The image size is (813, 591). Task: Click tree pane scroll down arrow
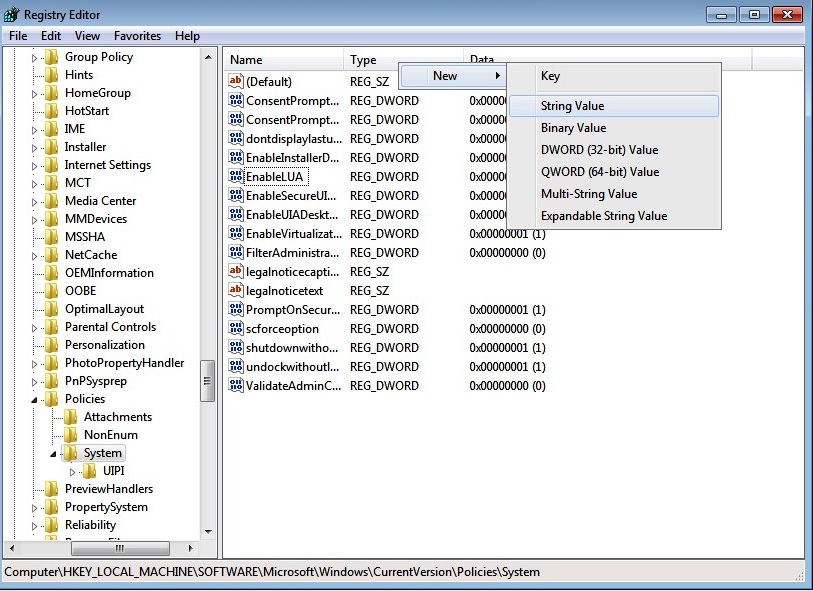tap(208, 531)
